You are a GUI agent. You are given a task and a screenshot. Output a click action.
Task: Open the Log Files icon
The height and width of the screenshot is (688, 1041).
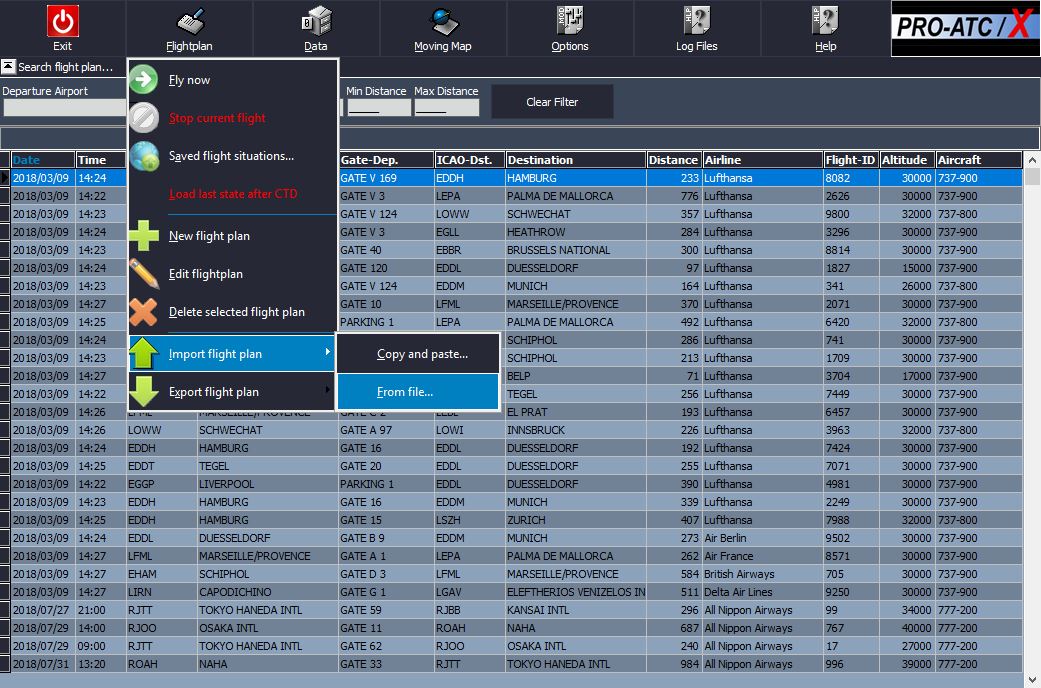(696, 21)
